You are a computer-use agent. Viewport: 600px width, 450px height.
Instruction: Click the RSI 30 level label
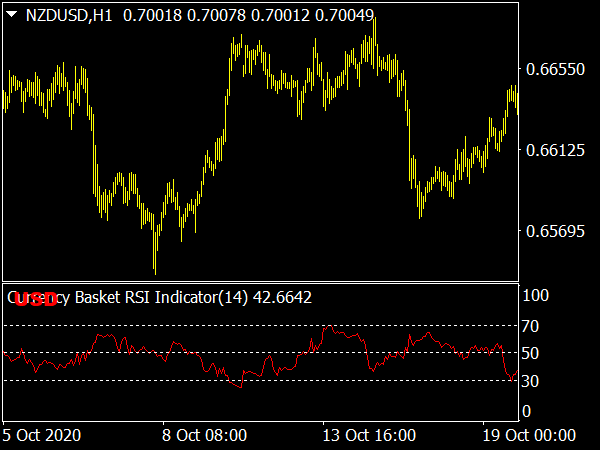pyautogui.click(x=530, y=381)
